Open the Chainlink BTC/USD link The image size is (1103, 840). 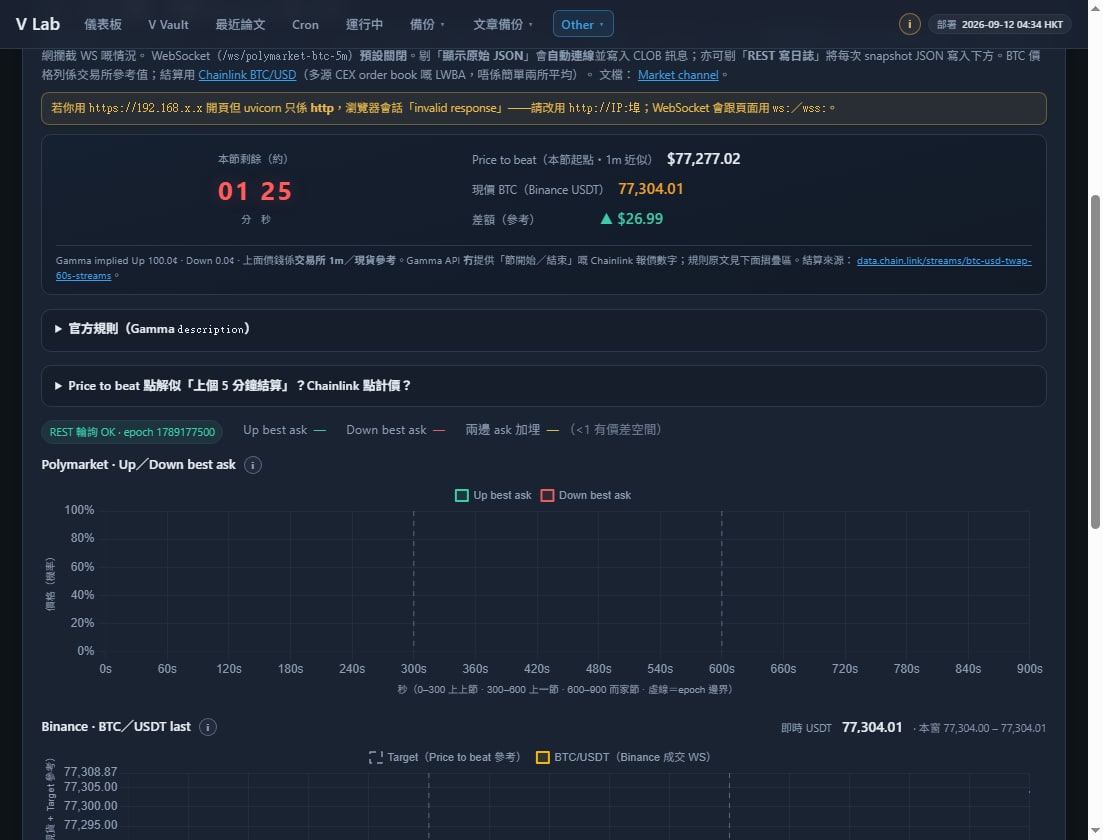[247, 75]
